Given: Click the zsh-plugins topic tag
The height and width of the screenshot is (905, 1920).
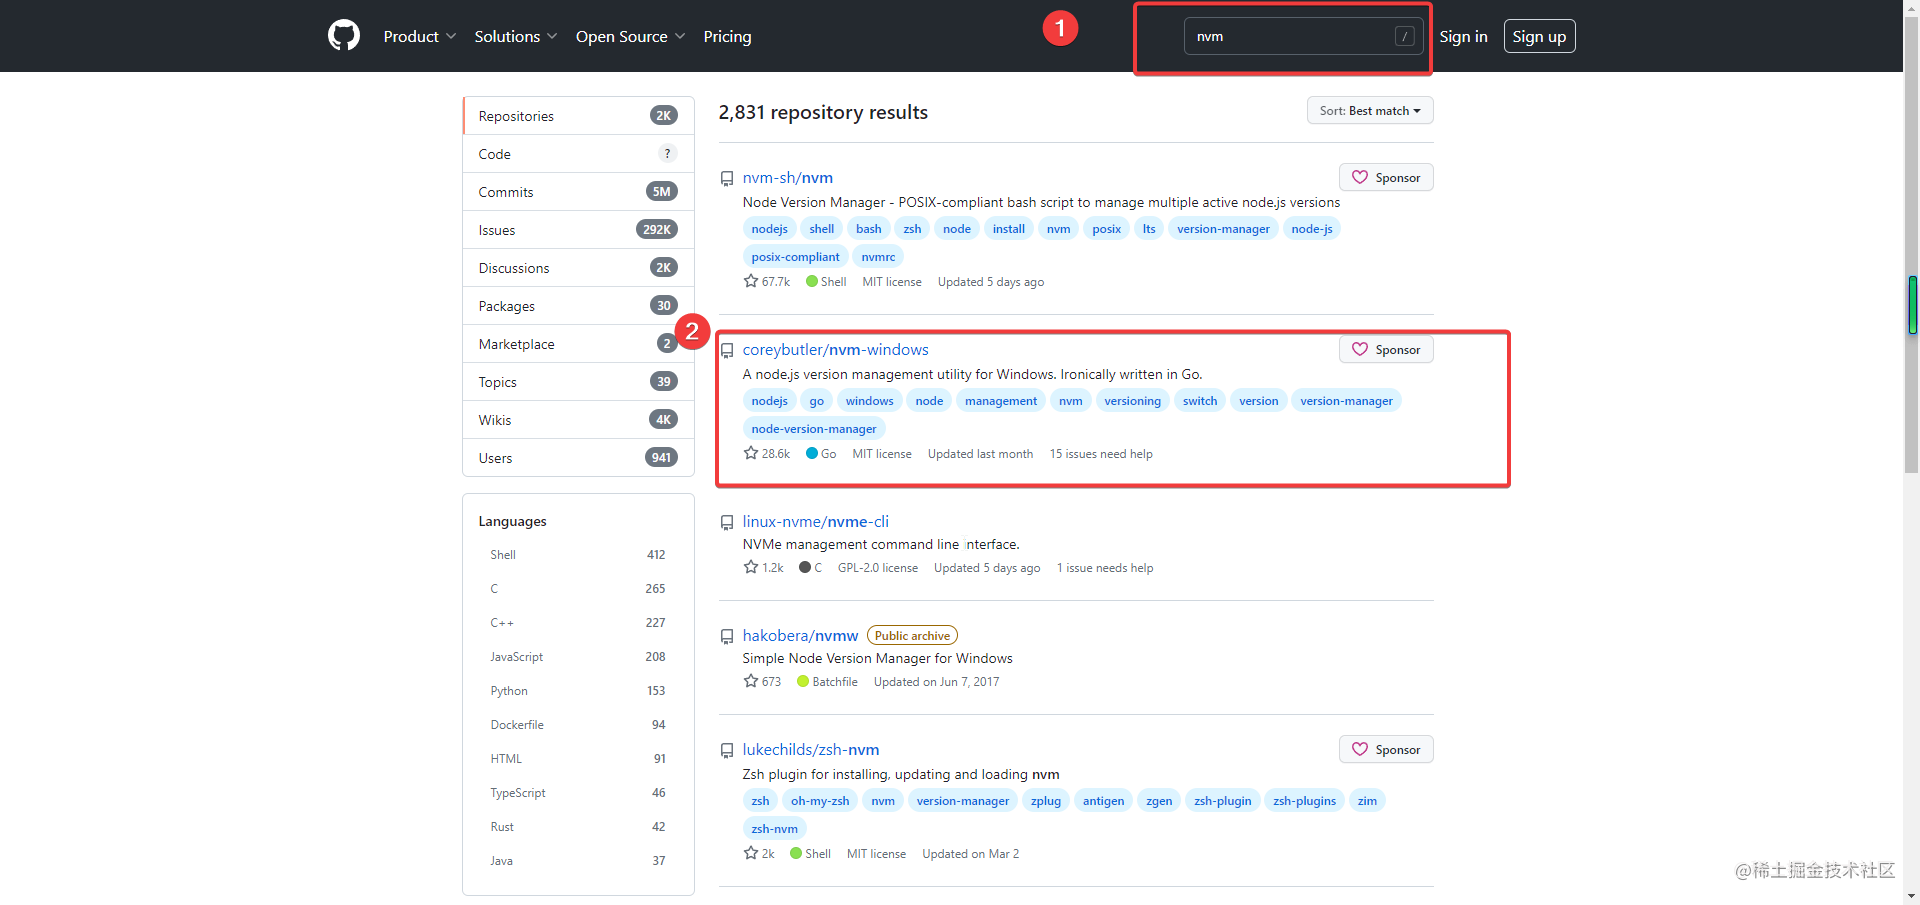Looking at the screenshot, I should click(x=1304, y=801).
